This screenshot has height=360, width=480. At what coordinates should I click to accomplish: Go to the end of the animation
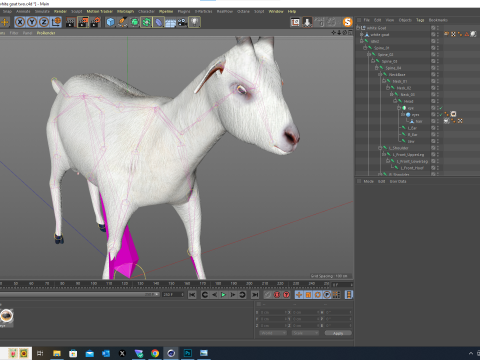click(x=255, y=295)
